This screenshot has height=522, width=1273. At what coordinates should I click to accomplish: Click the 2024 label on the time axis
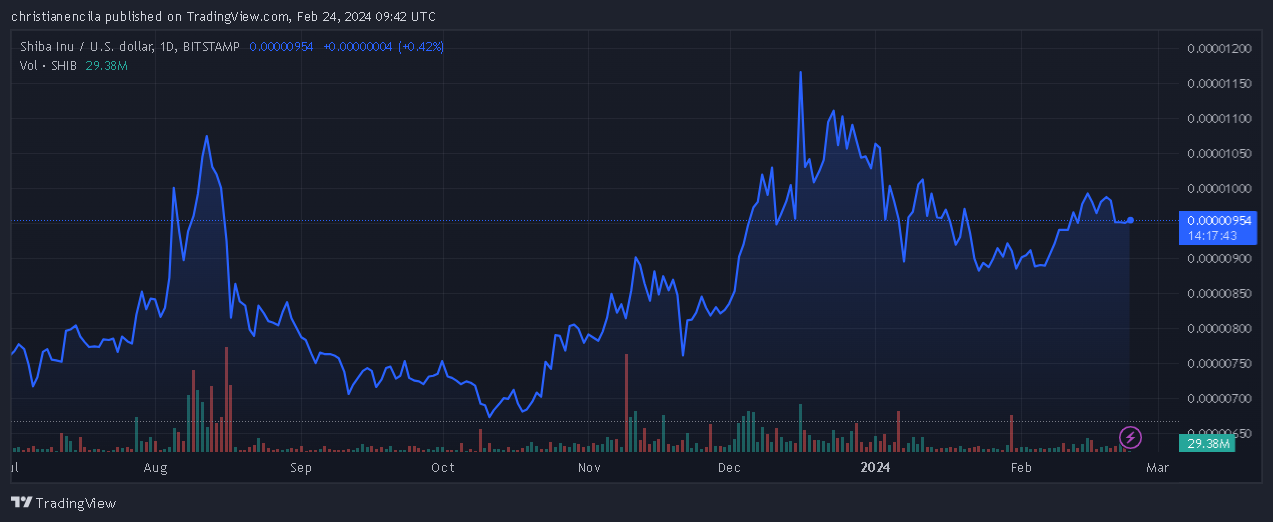click(875, 467)
